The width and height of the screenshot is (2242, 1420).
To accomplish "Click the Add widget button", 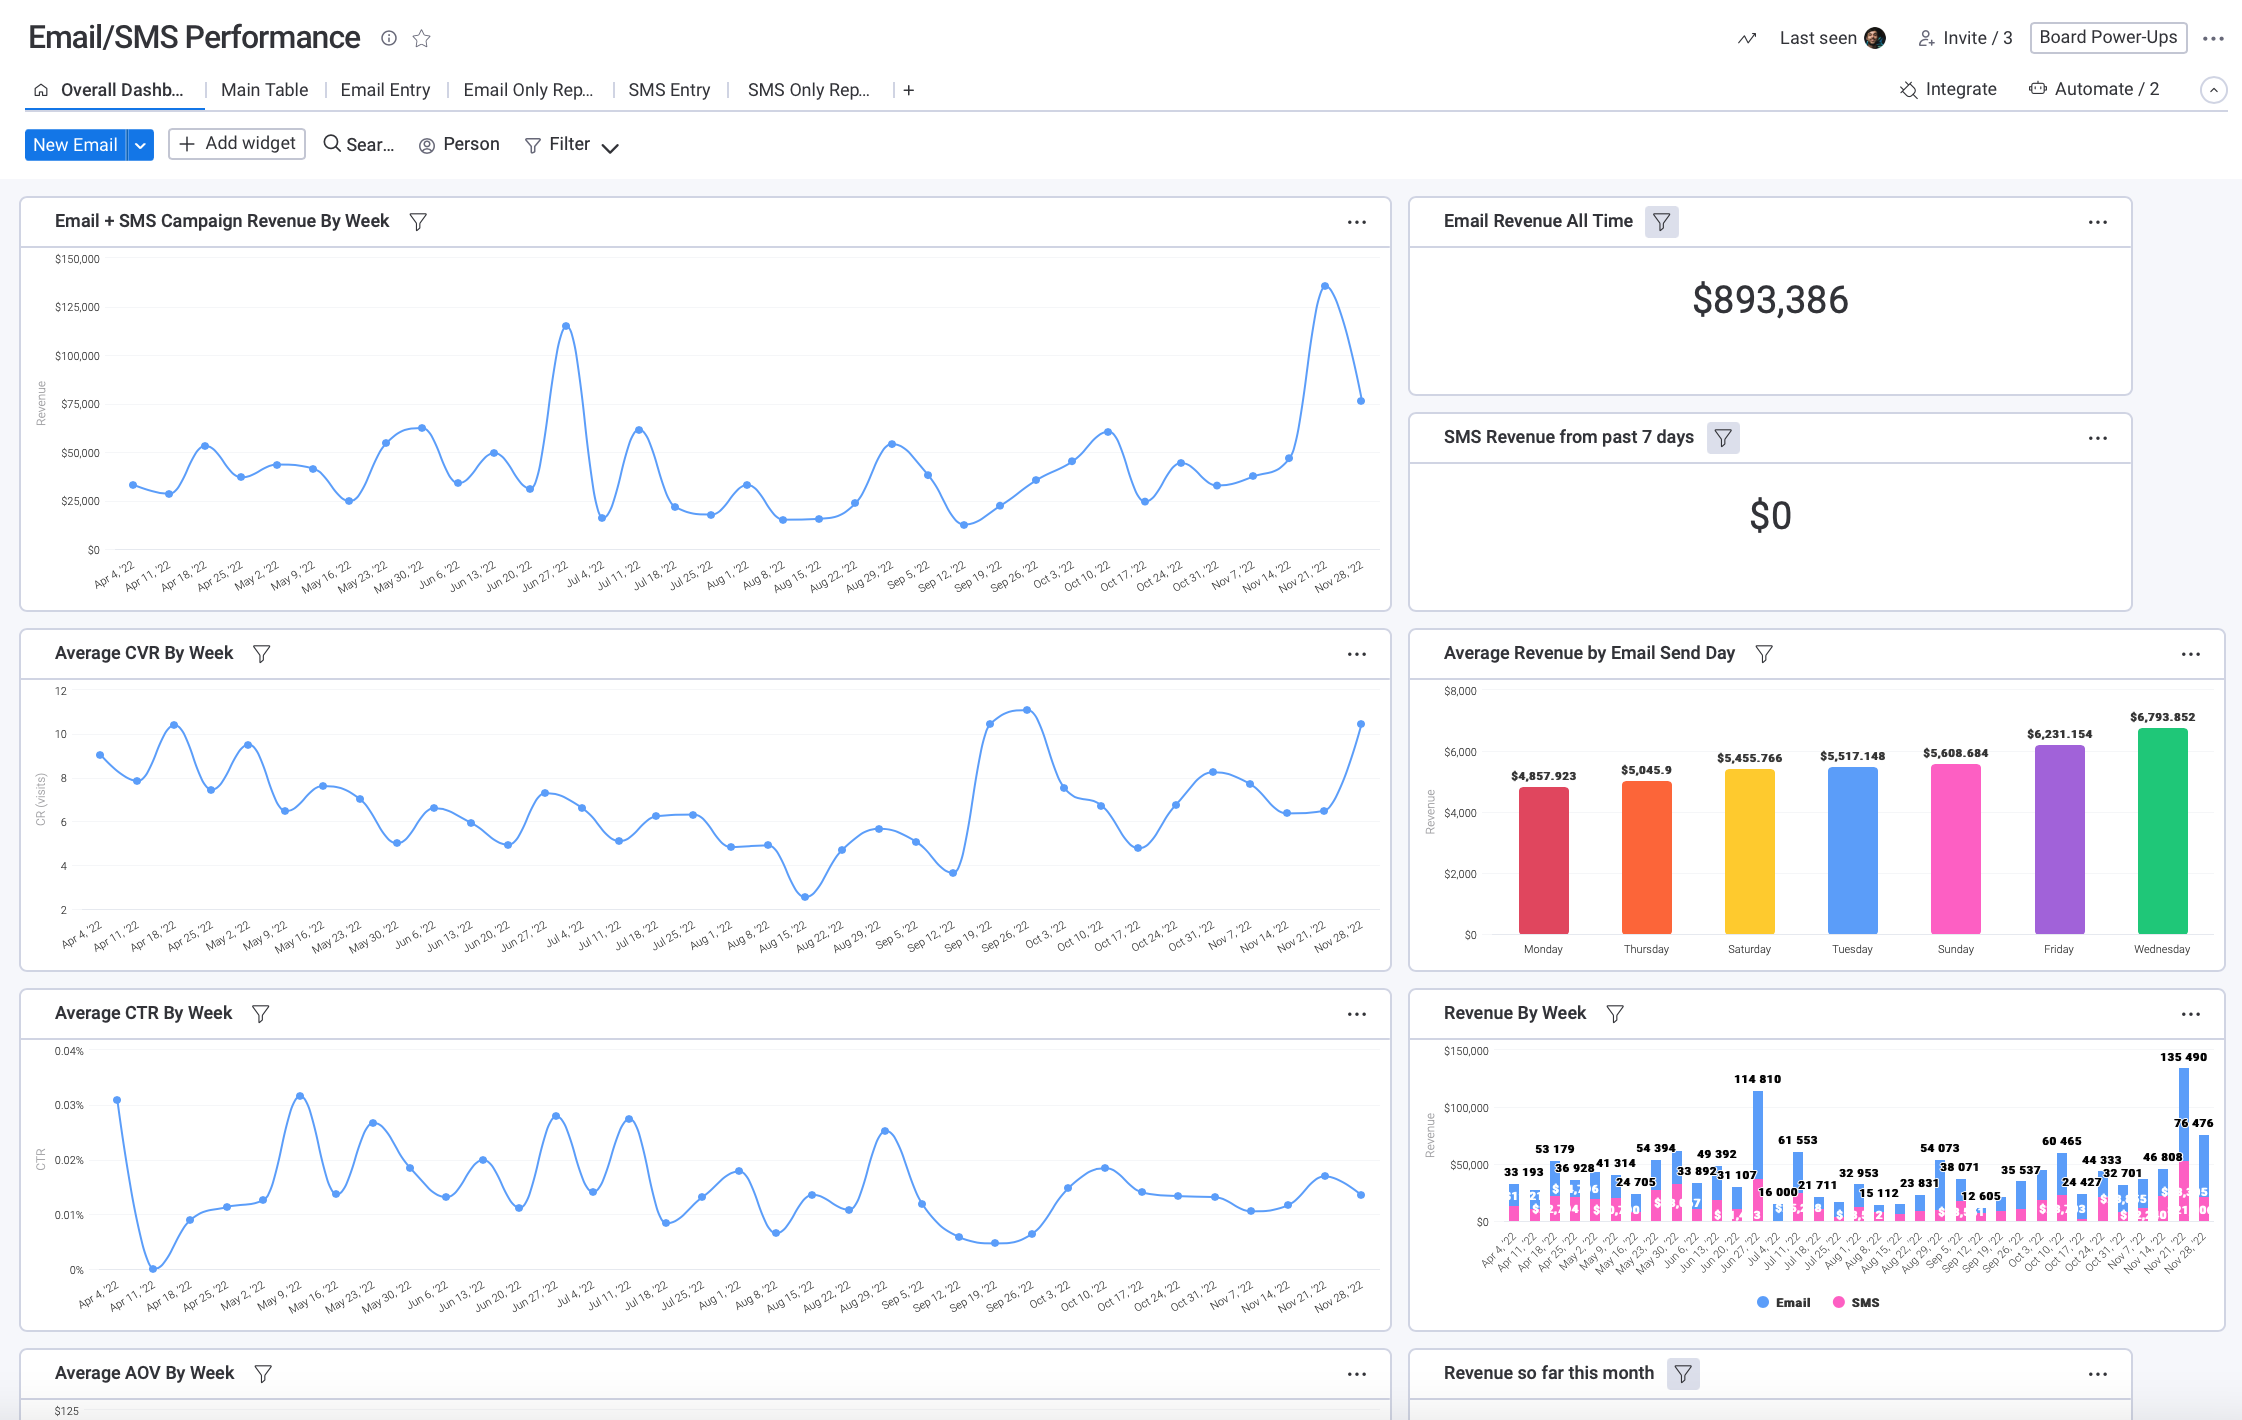I will tap(237, 144).
